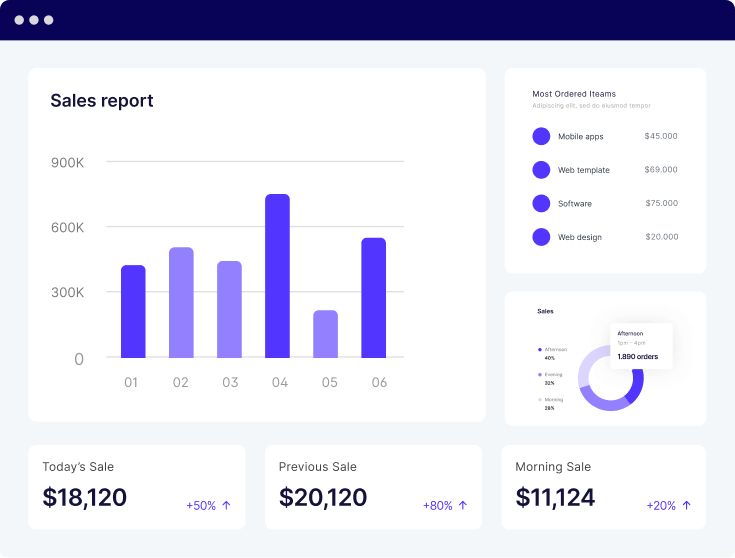Image resolution: width=735 pixels, height=558 pixels.
Task: Click the Mobile apps circle icon
Action: point(541,136)
